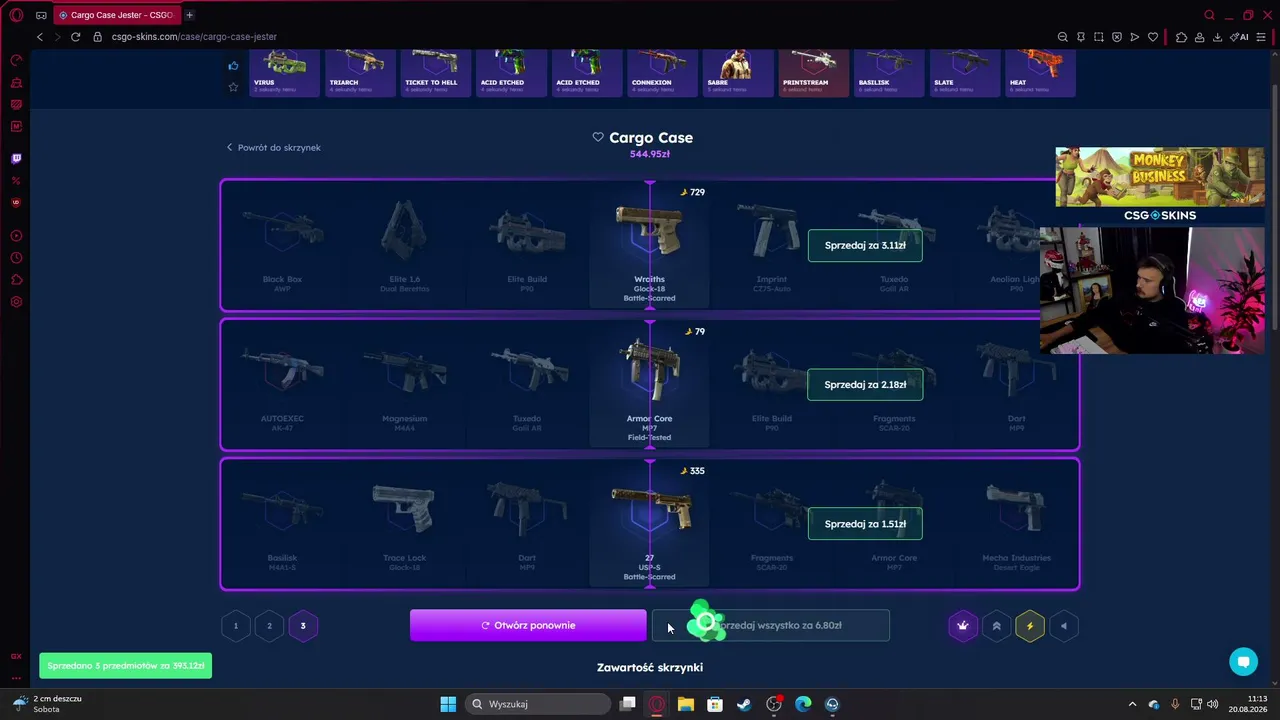Viewport: 1280px width, 720px height.
Task: Reload the current page
Action: (x=75, y=37)
